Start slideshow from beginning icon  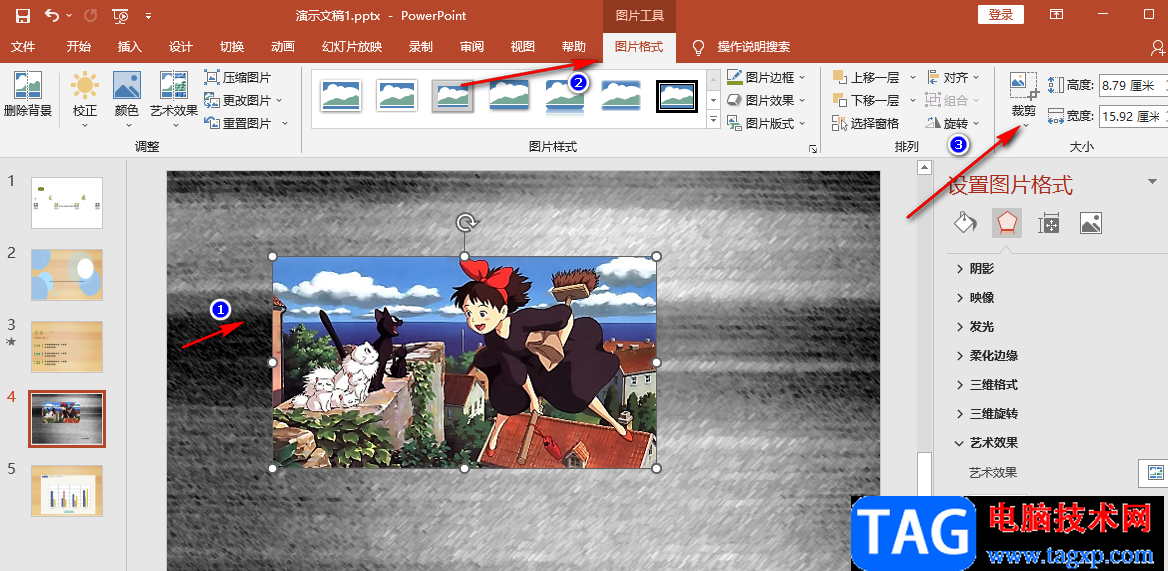120,15
